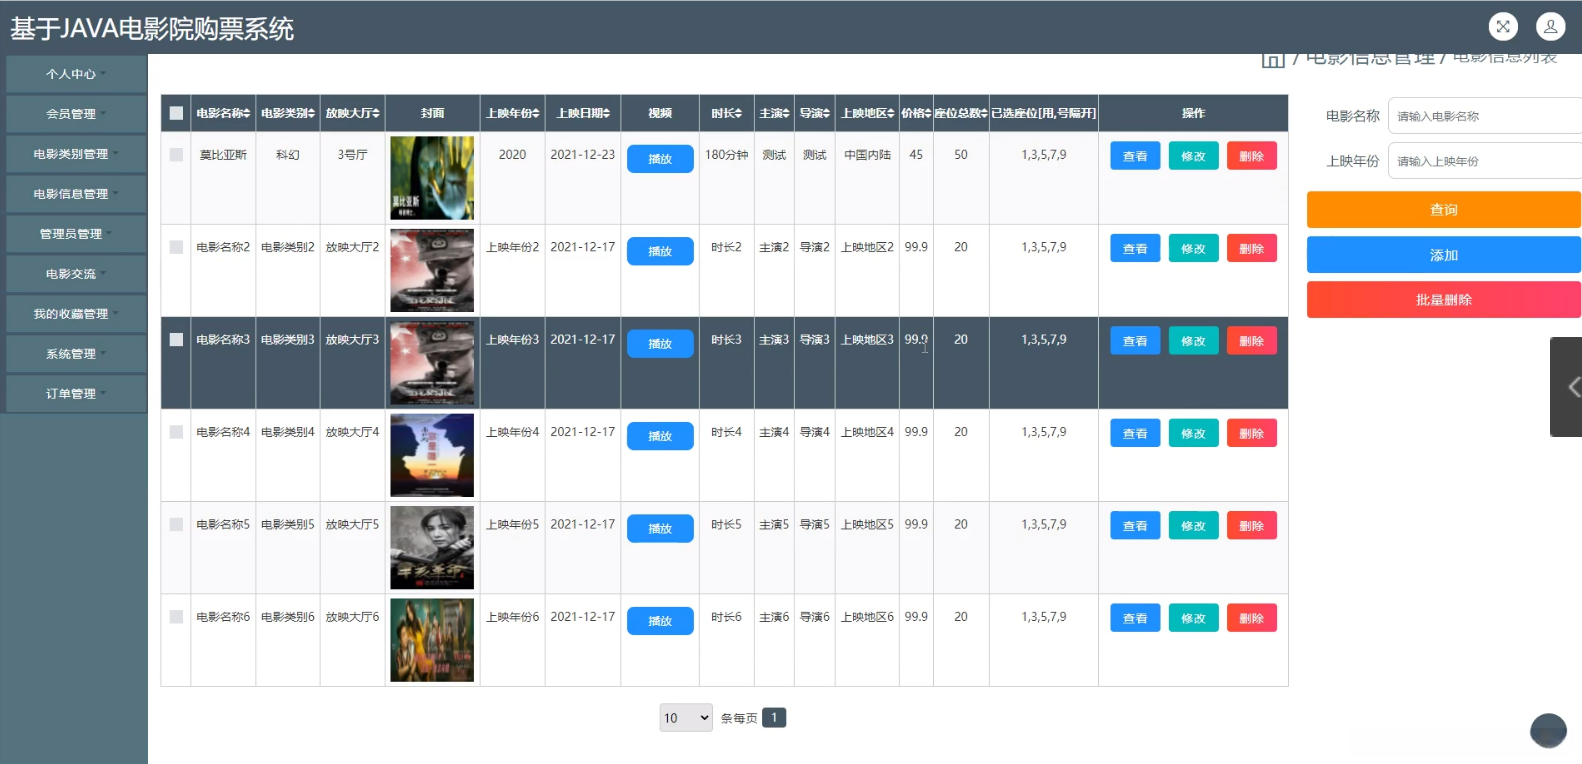Screen dimensions: 1582x764
Task: Sort table by 上映年份 column arrow
Action: [536, 114]
